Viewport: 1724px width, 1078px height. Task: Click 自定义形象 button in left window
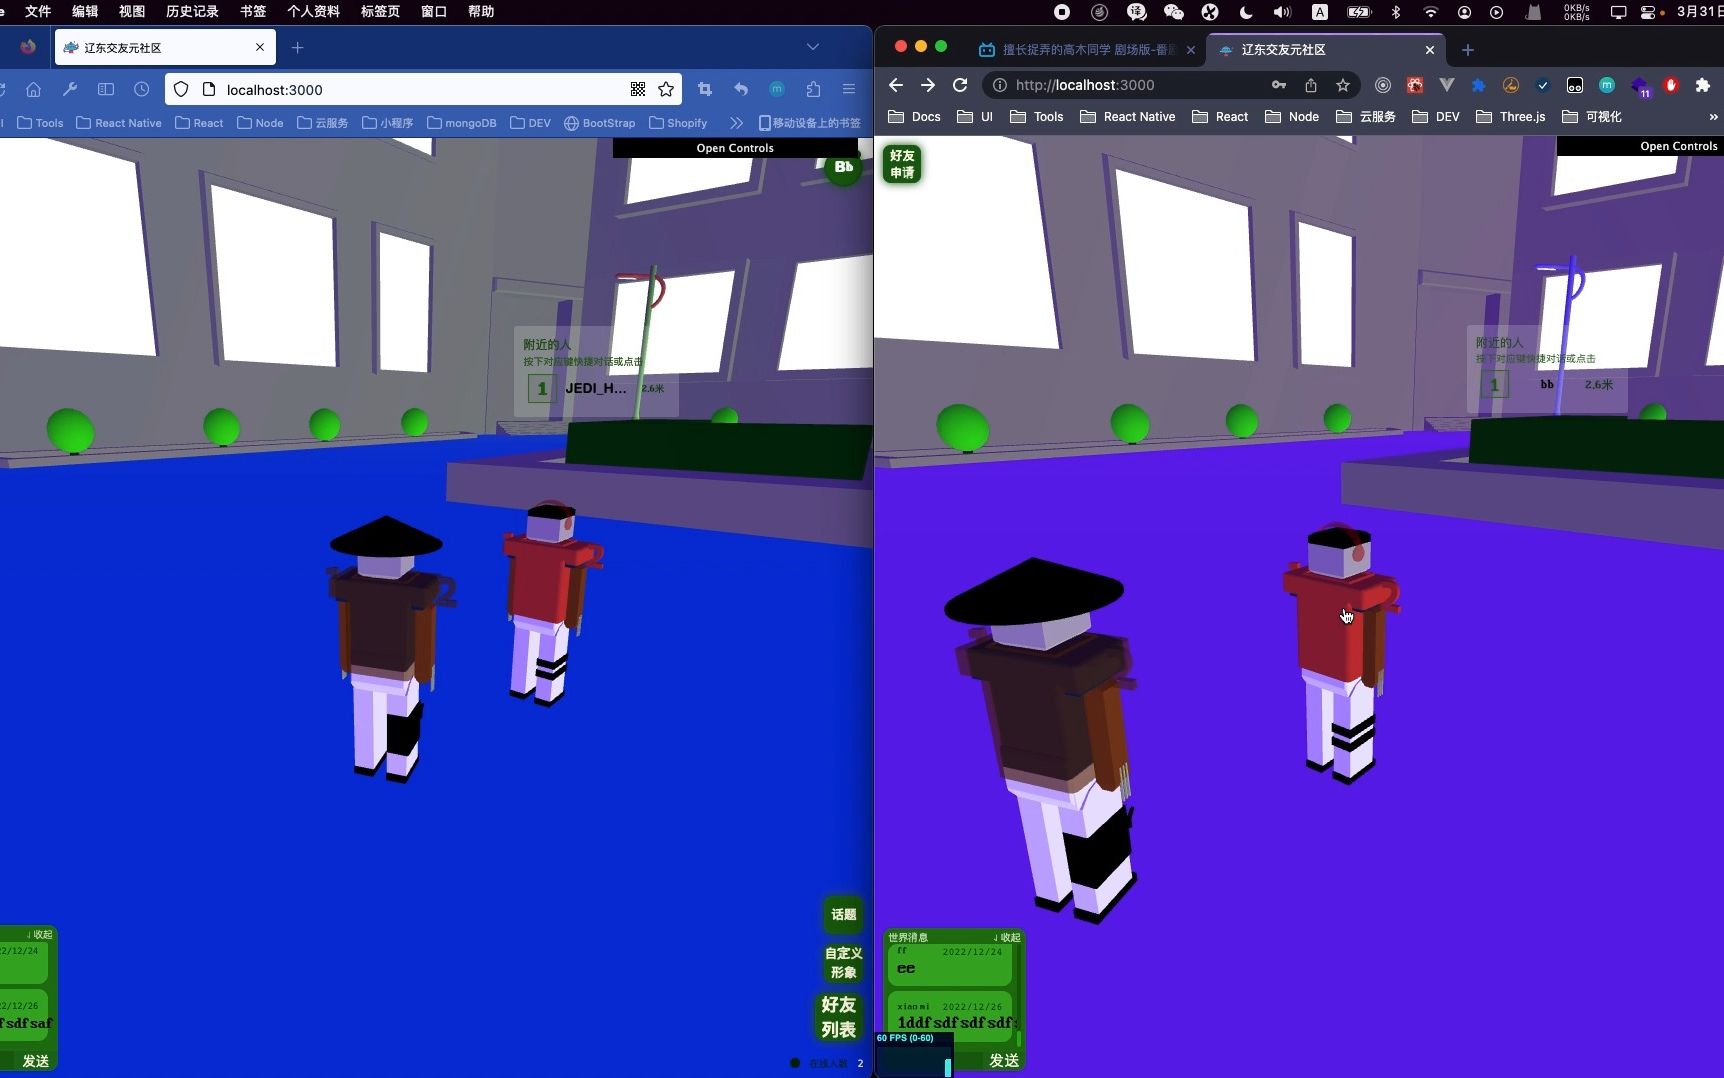click(x=843, y=963)
